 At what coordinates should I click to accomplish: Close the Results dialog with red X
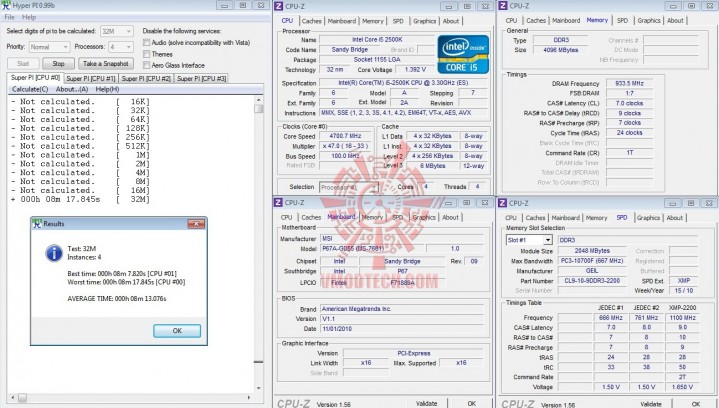[x=196, y=224]
